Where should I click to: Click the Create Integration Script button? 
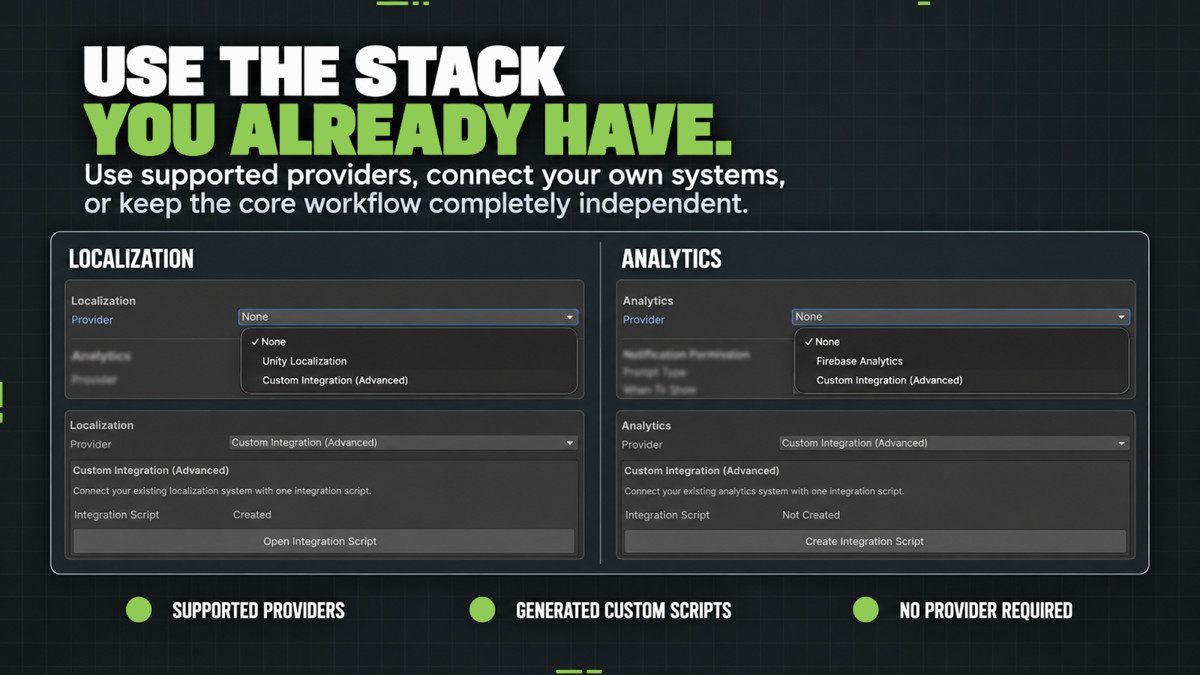[x=875, y=541]
